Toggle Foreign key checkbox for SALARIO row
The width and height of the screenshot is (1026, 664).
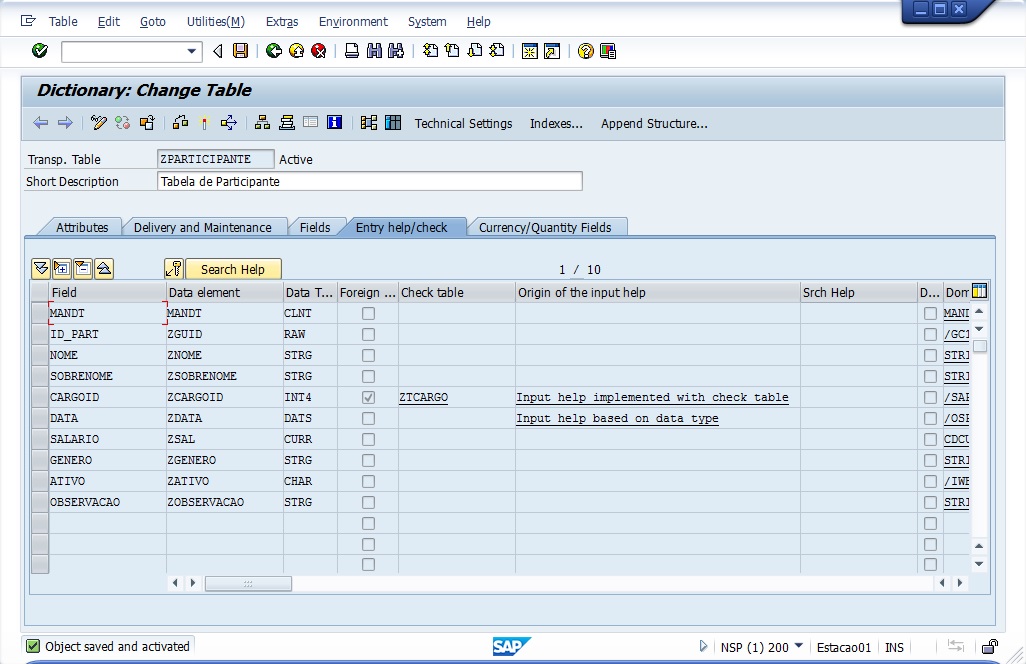tap(368, 440)
